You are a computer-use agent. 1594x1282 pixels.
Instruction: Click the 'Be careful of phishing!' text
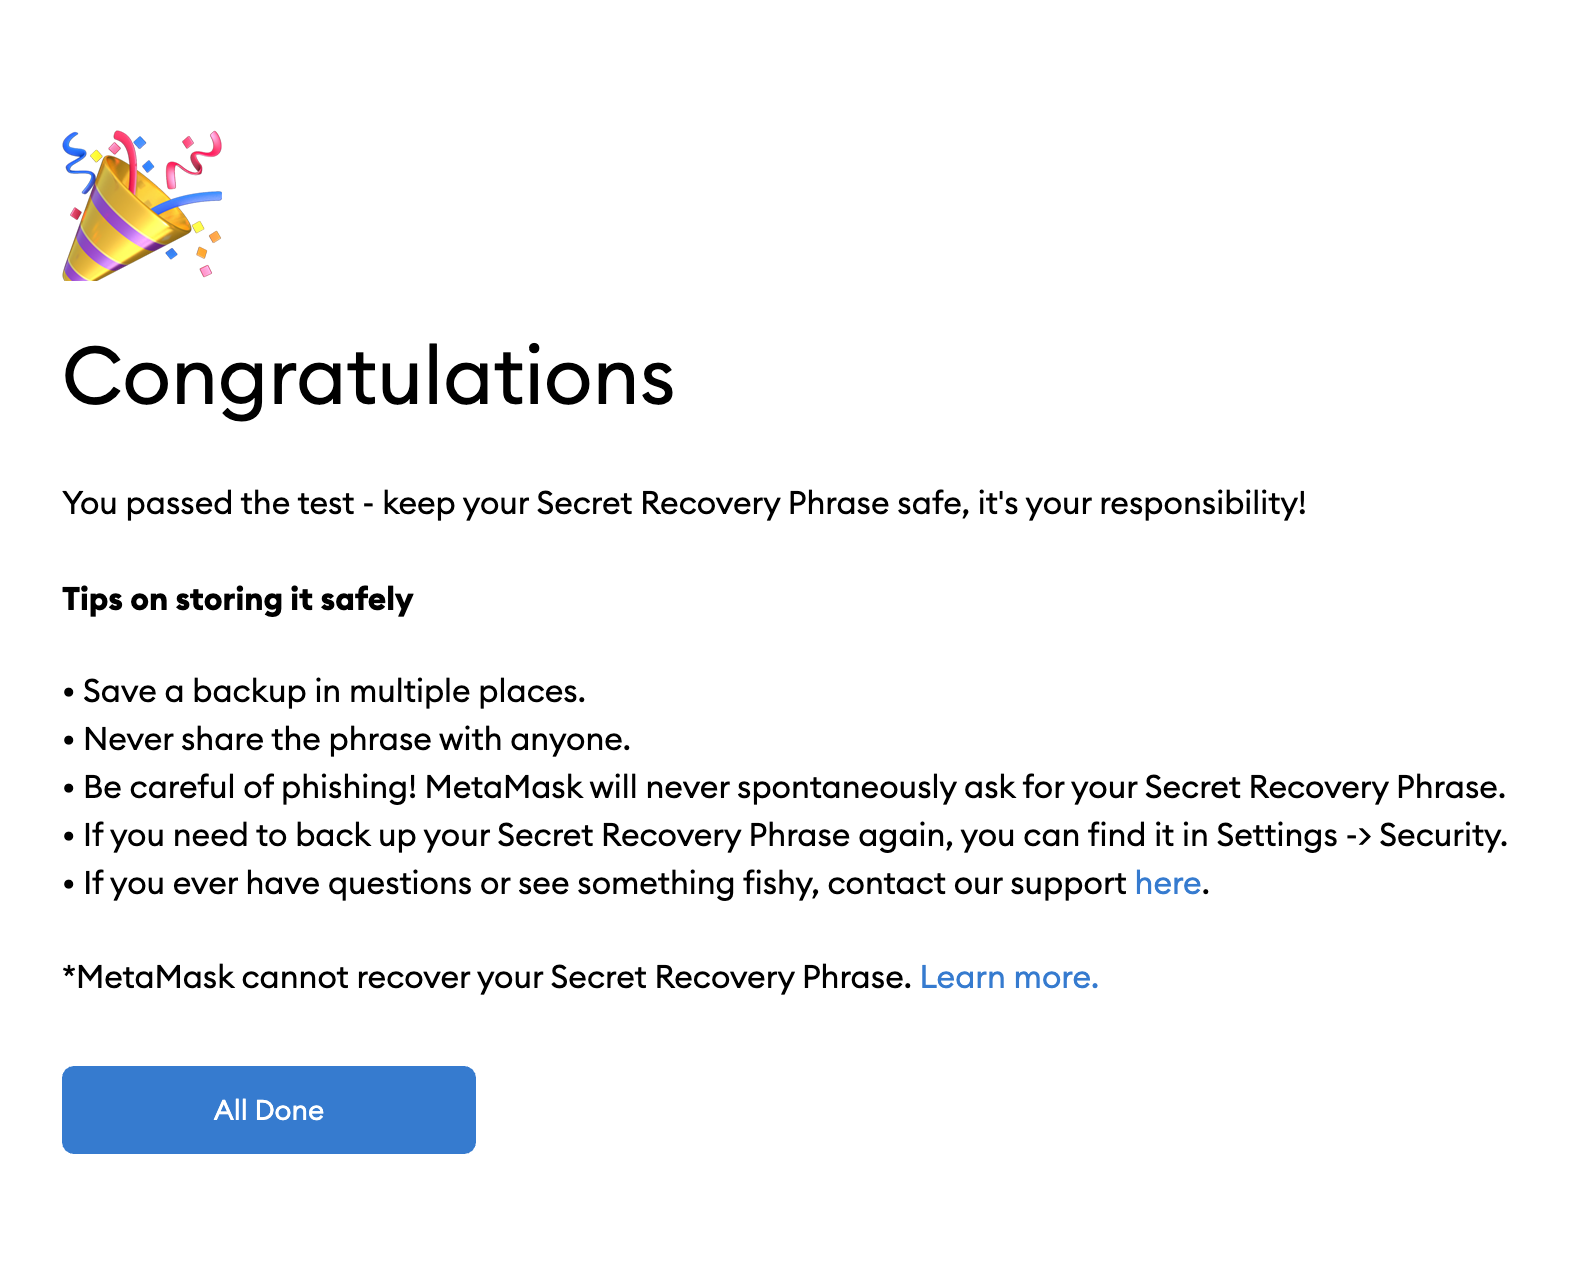tap(249, 788)
